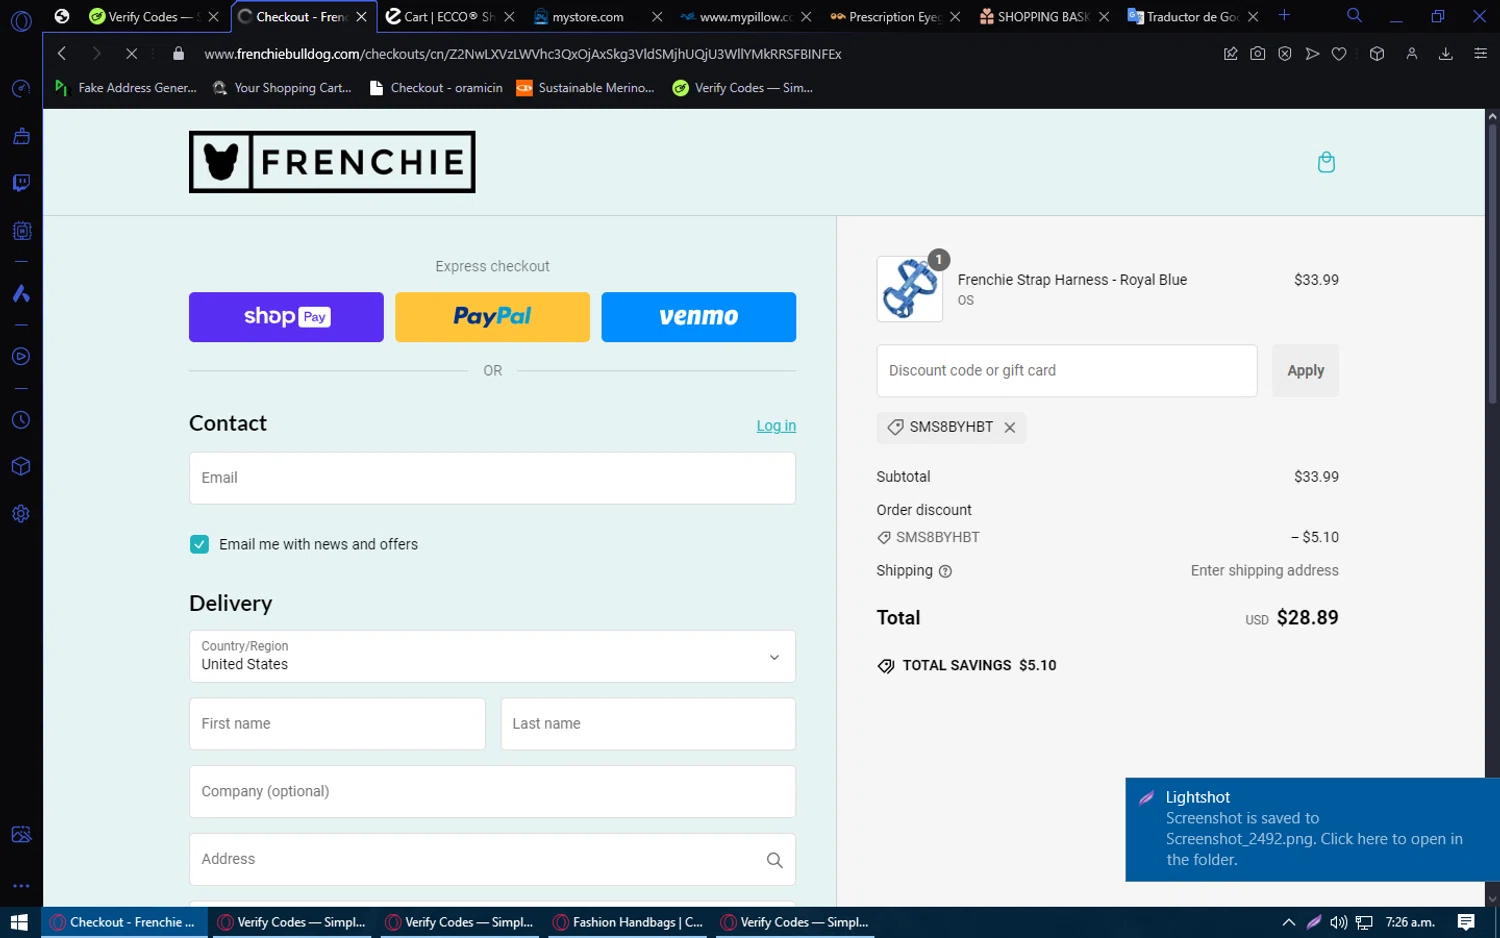Pay with Venmo button
This screenshot has height=938, width=1500.
[698, 317]
